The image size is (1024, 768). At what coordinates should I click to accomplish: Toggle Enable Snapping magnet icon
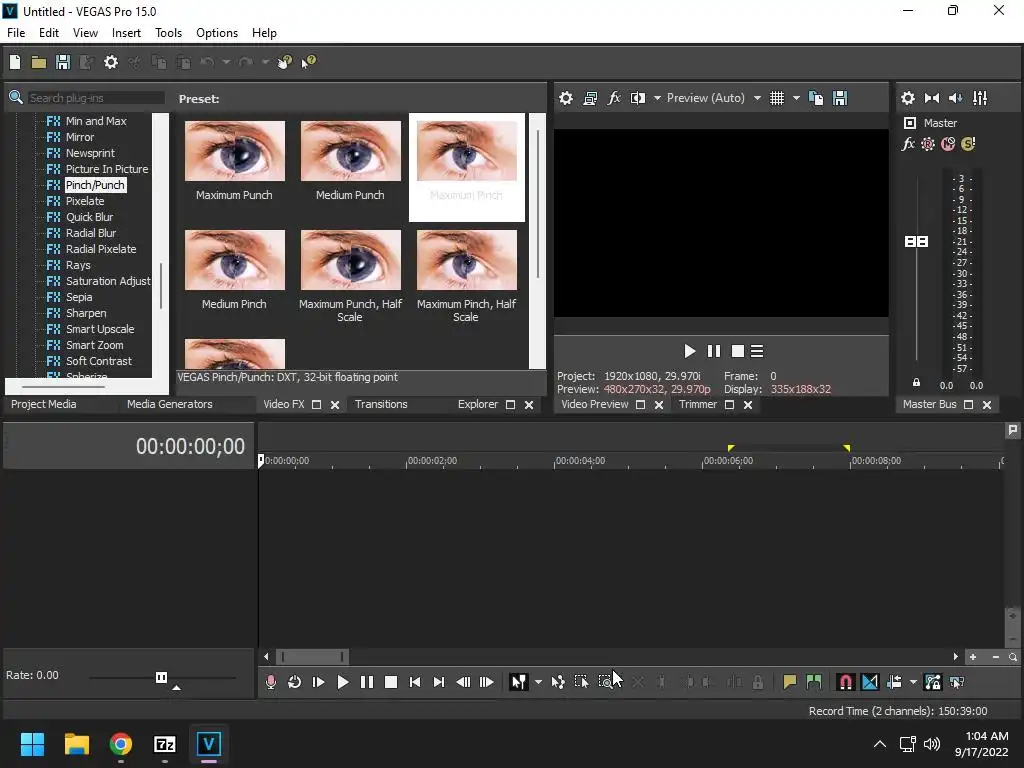846,682
